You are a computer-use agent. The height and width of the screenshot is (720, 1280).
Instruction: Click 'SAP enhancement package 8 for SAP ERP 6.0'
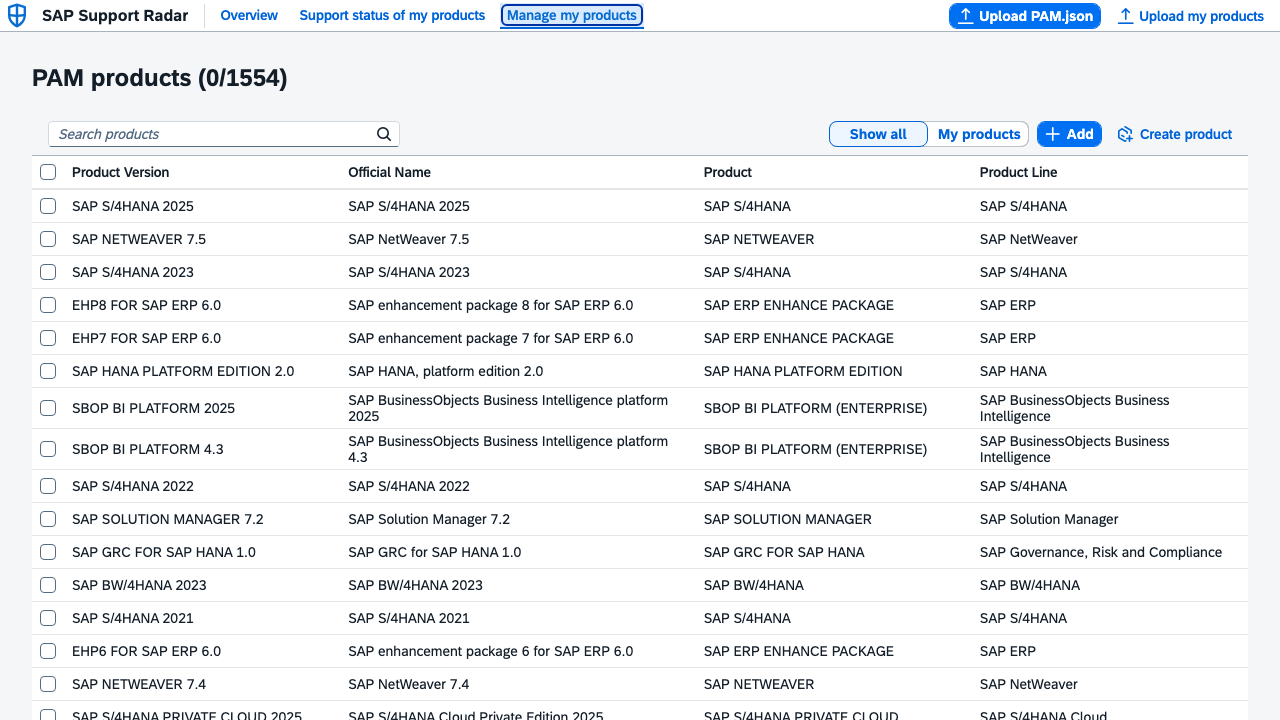coord(491,305)
